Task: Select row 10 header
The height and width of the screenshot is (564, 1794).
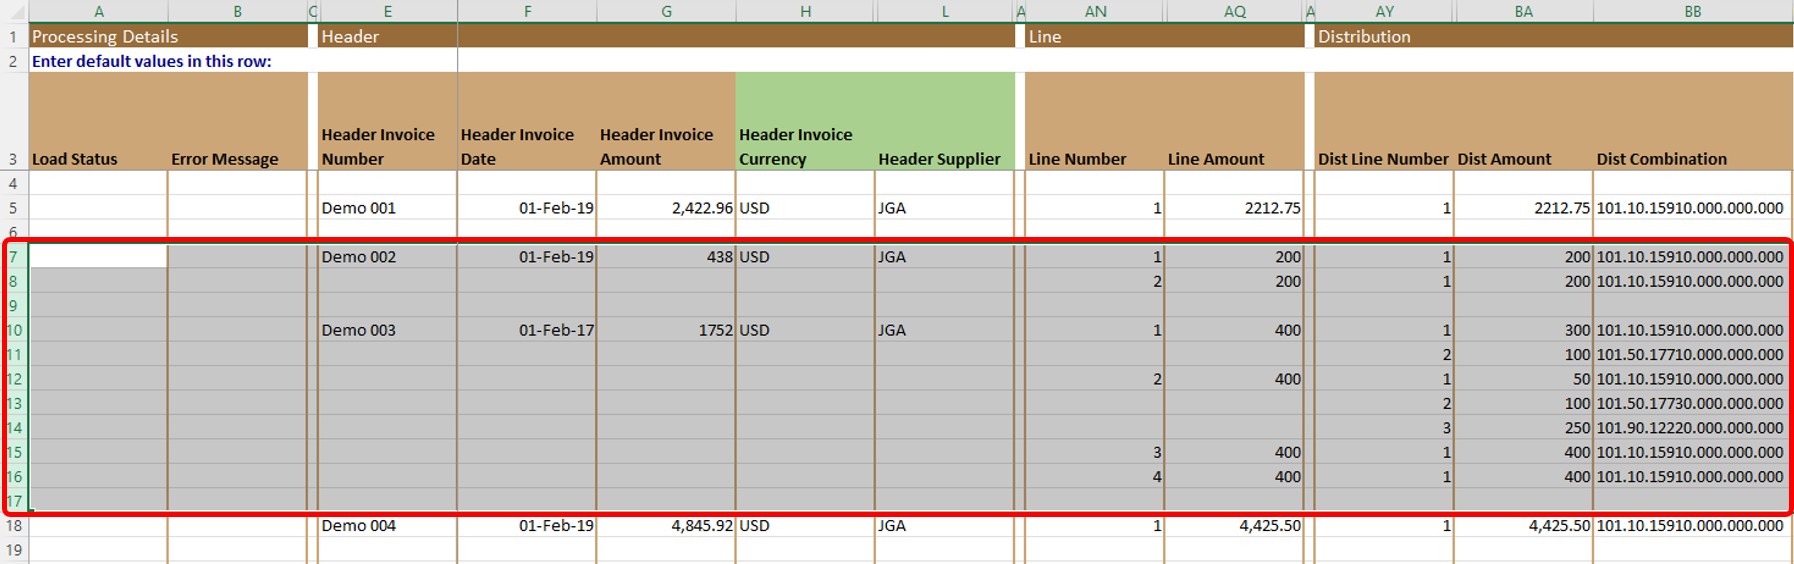Action: [14, 330]
